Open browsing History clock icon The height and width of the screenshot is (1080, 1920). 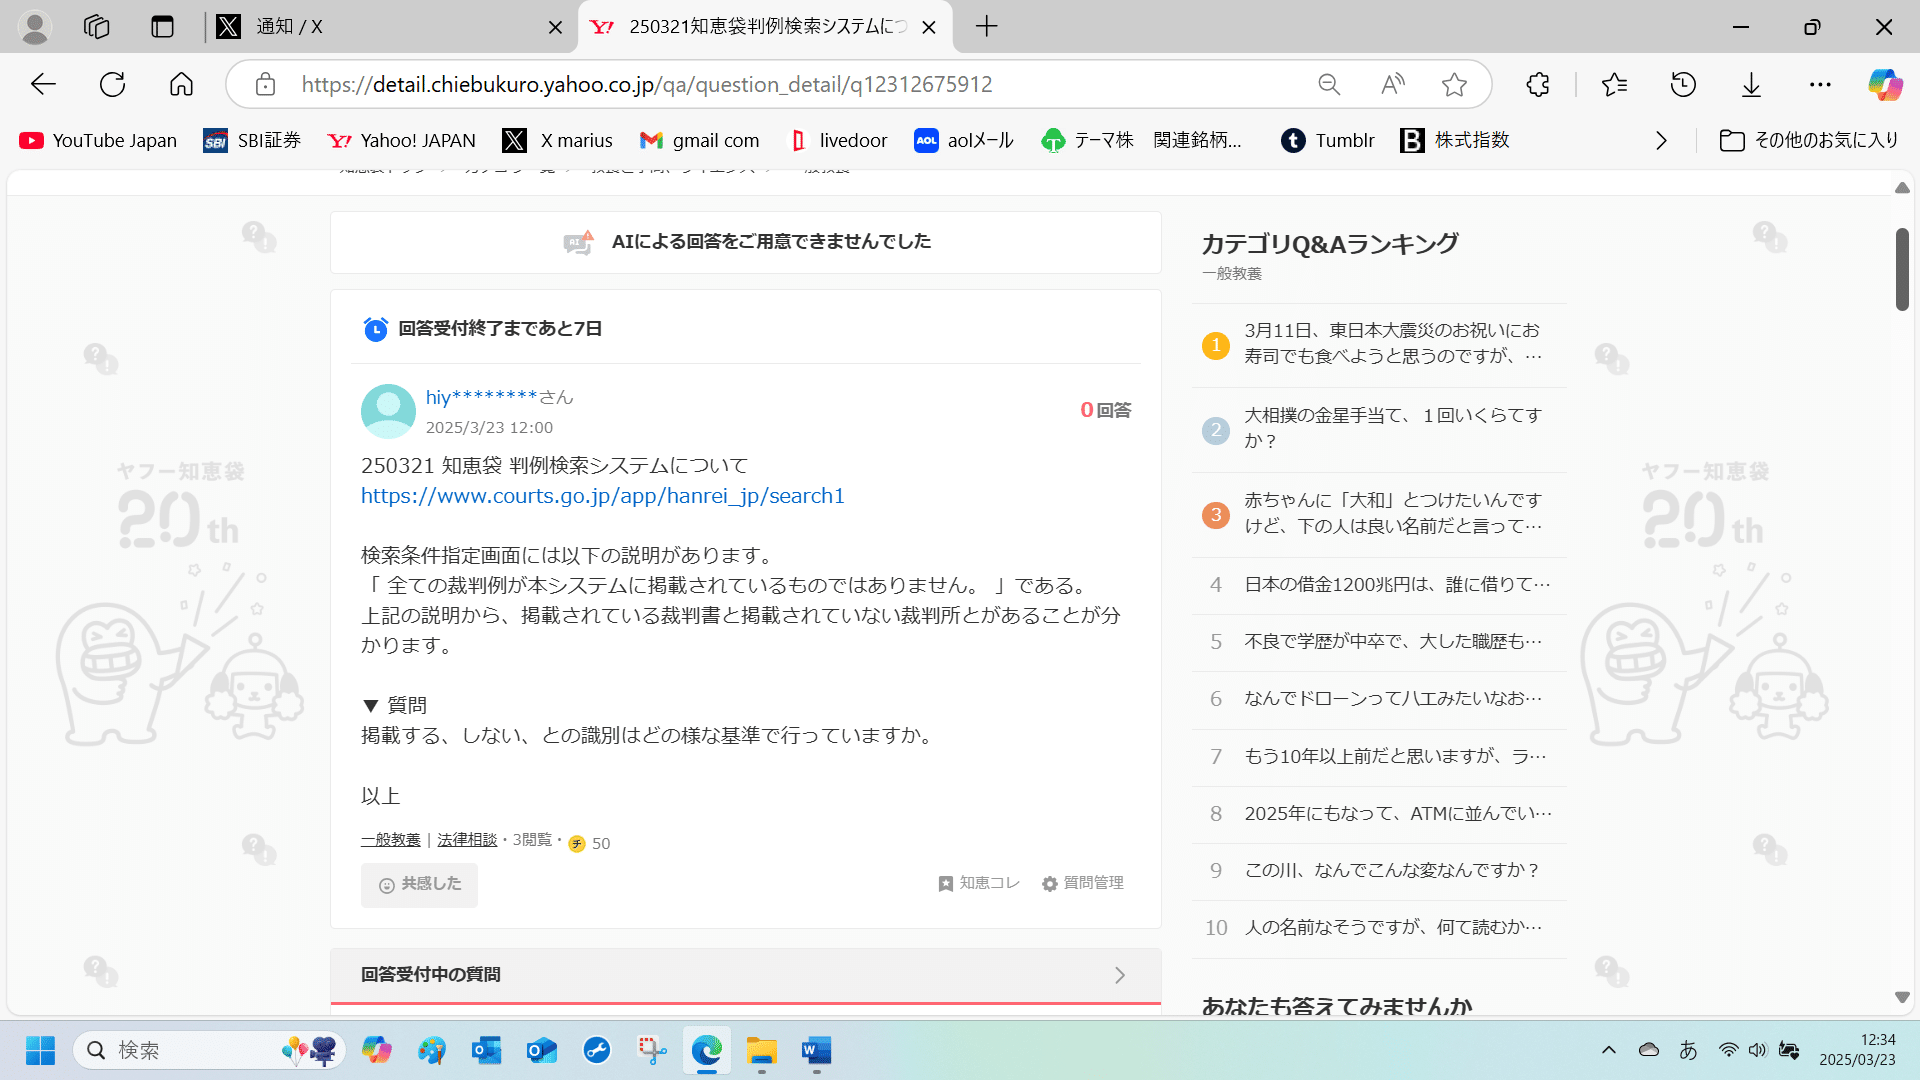pyautogui.click(x=1683, y=84)
